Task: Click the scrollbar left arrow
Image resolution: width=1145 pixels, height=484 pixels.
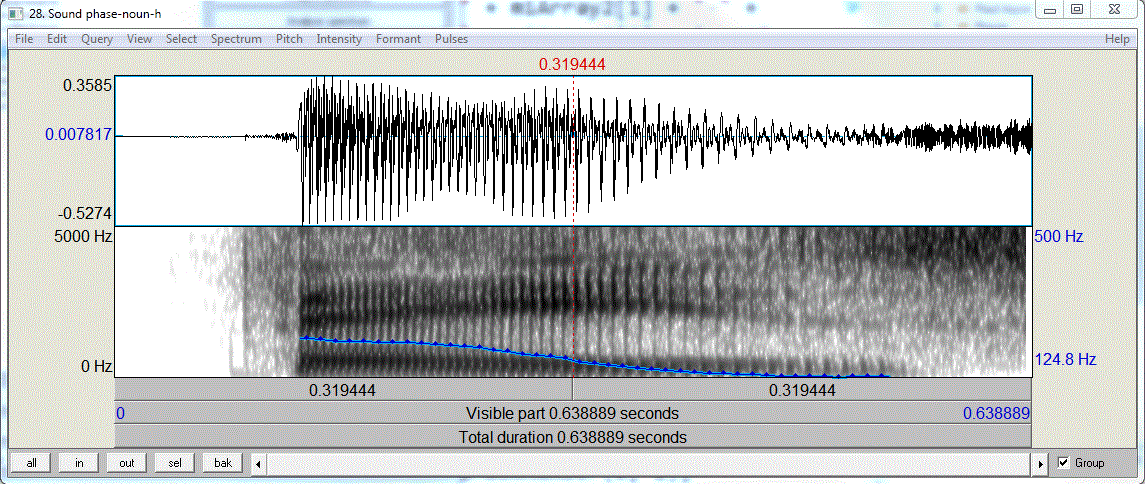Action: pyautogui.click(x=258, y=464)
